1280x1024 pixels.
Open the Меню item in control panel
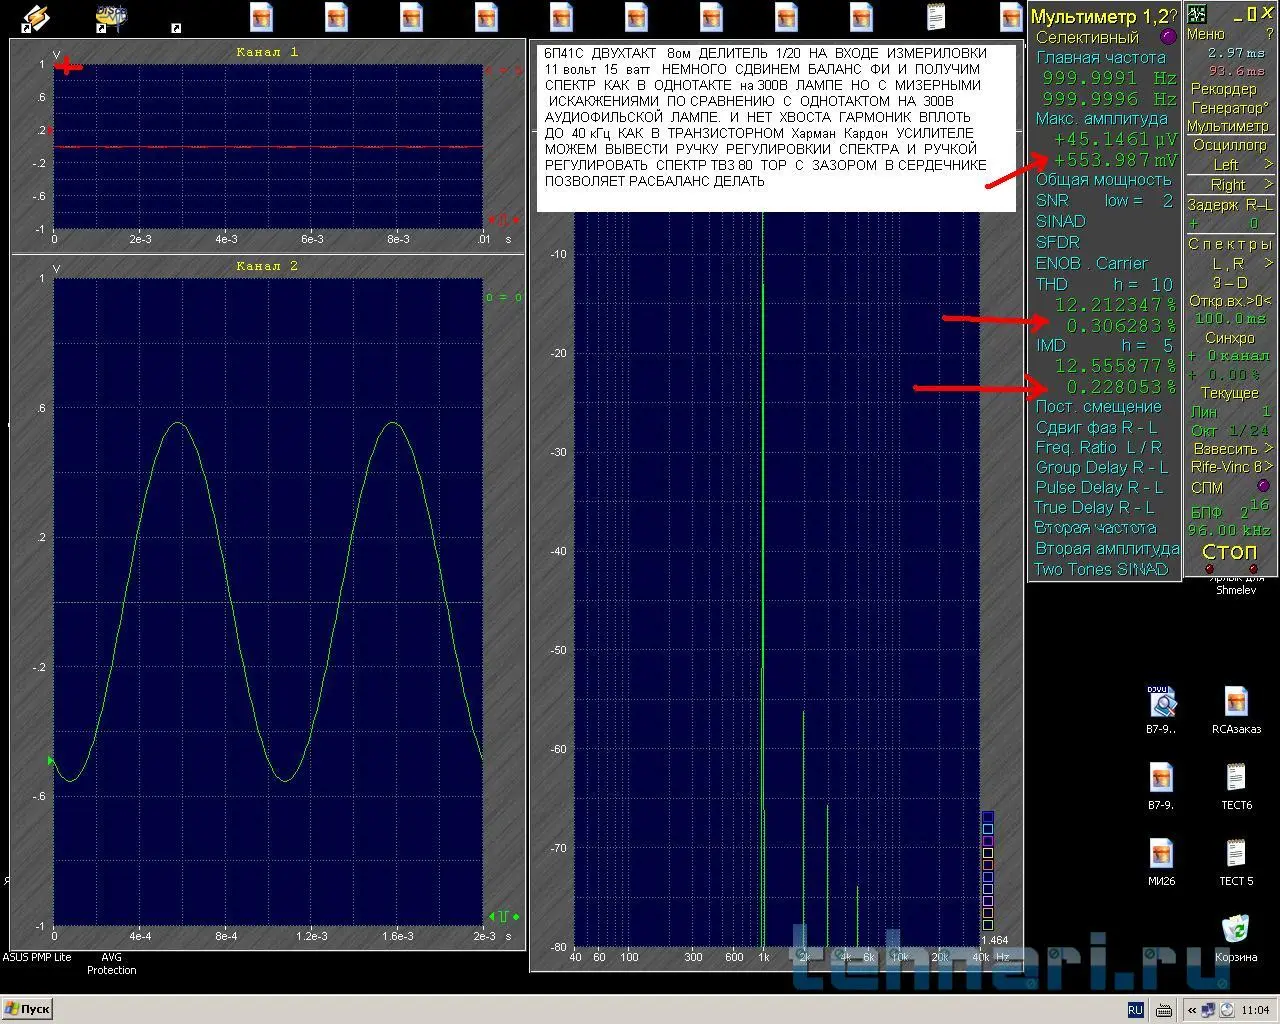coord(1205,34)
